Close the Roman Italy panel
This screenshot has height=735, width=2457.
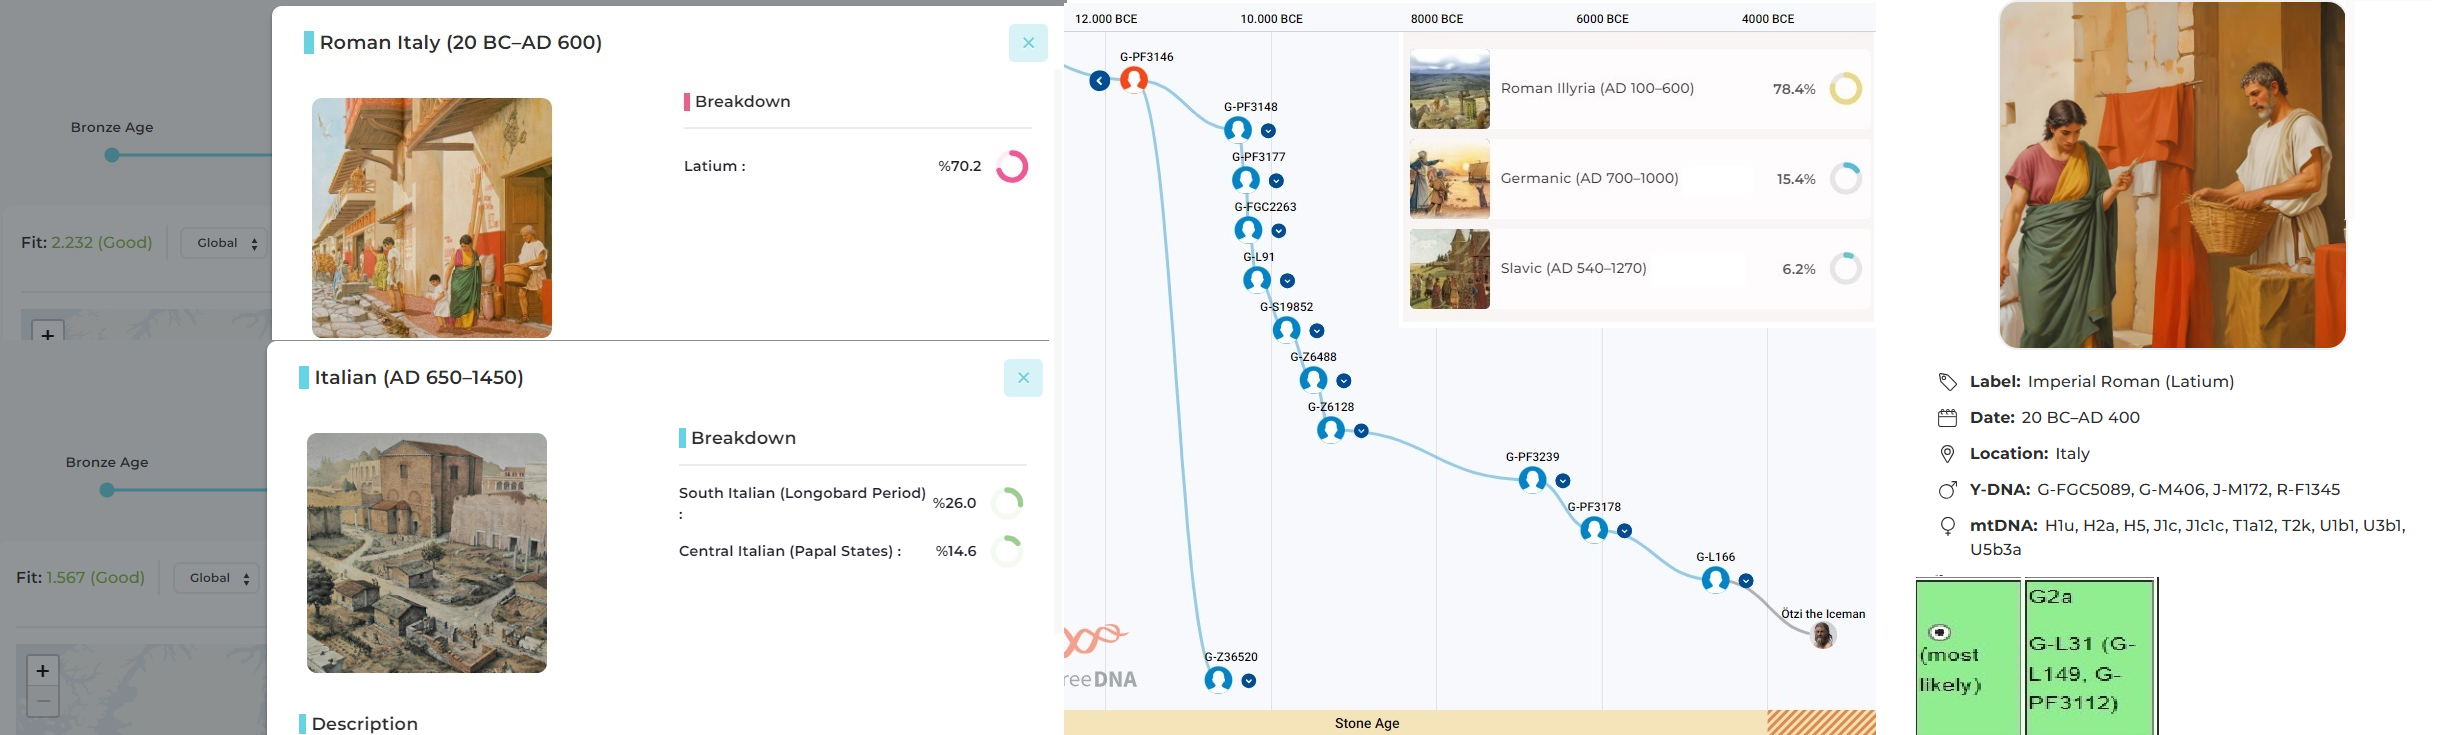(1028, 43)
